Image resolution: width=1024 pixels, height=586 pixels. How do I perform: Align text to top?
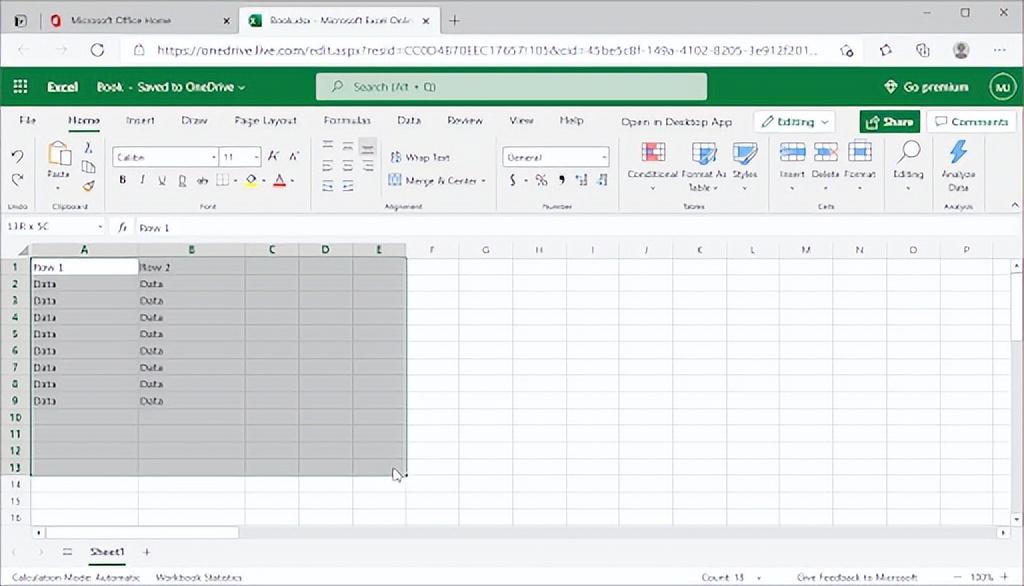328,145
